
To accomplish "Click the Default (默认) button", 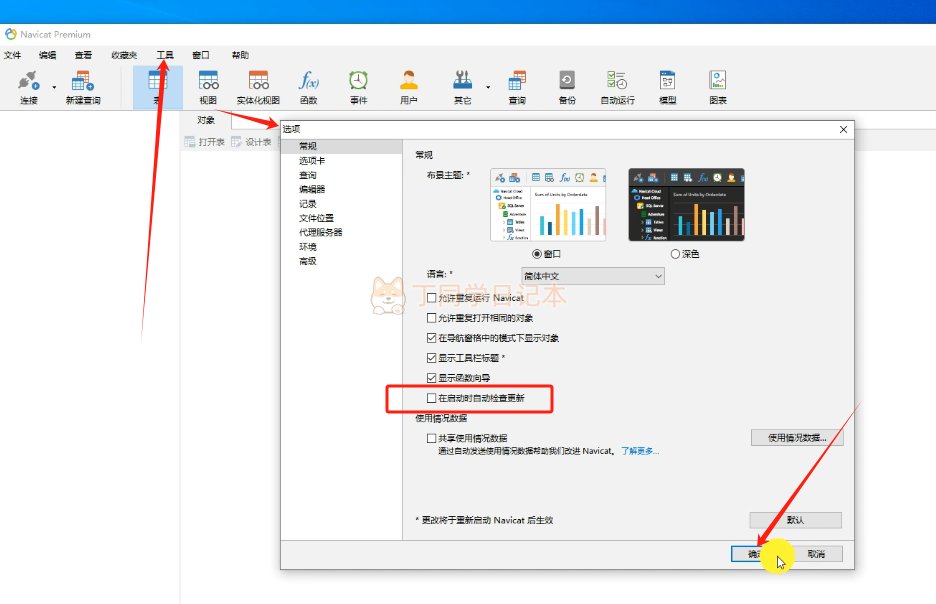I will point(795,520).
